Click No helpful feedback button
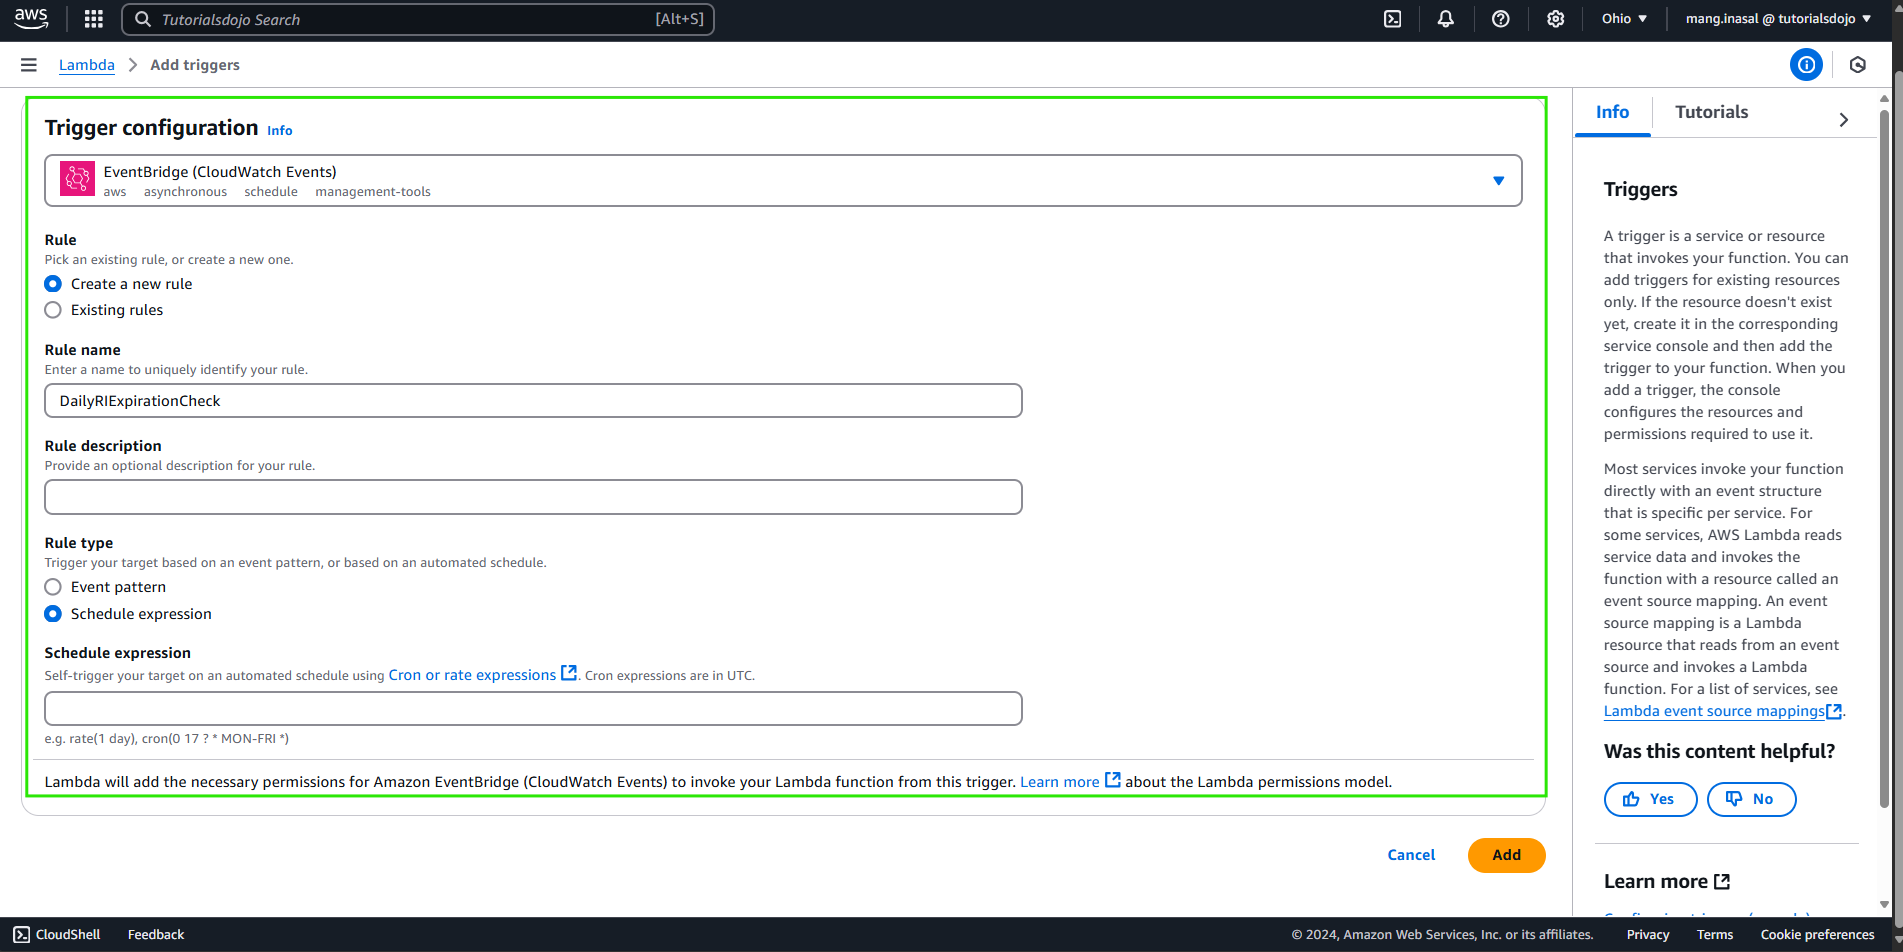The image size is (1903, 952). (1751, 799)
